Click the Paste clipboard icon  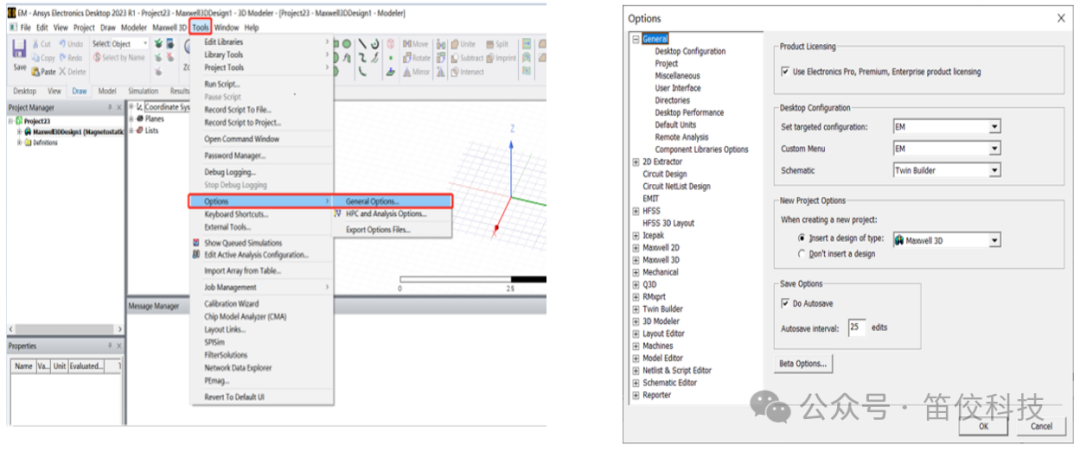[35, 72]
